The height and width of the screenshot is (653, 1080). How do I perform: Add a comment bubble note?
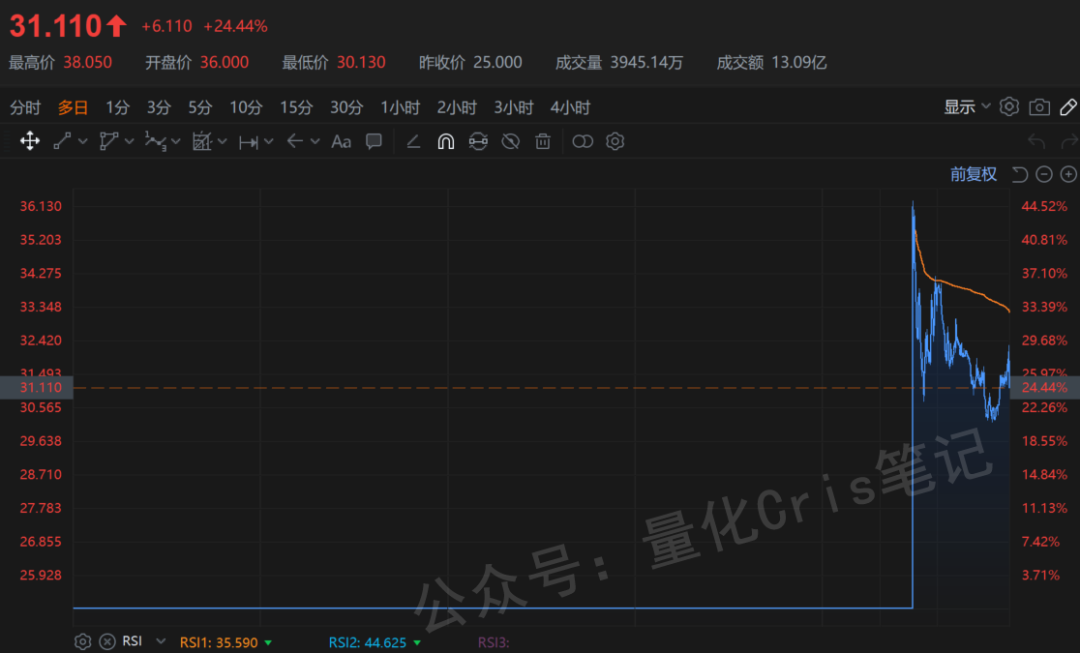(374, 141)
